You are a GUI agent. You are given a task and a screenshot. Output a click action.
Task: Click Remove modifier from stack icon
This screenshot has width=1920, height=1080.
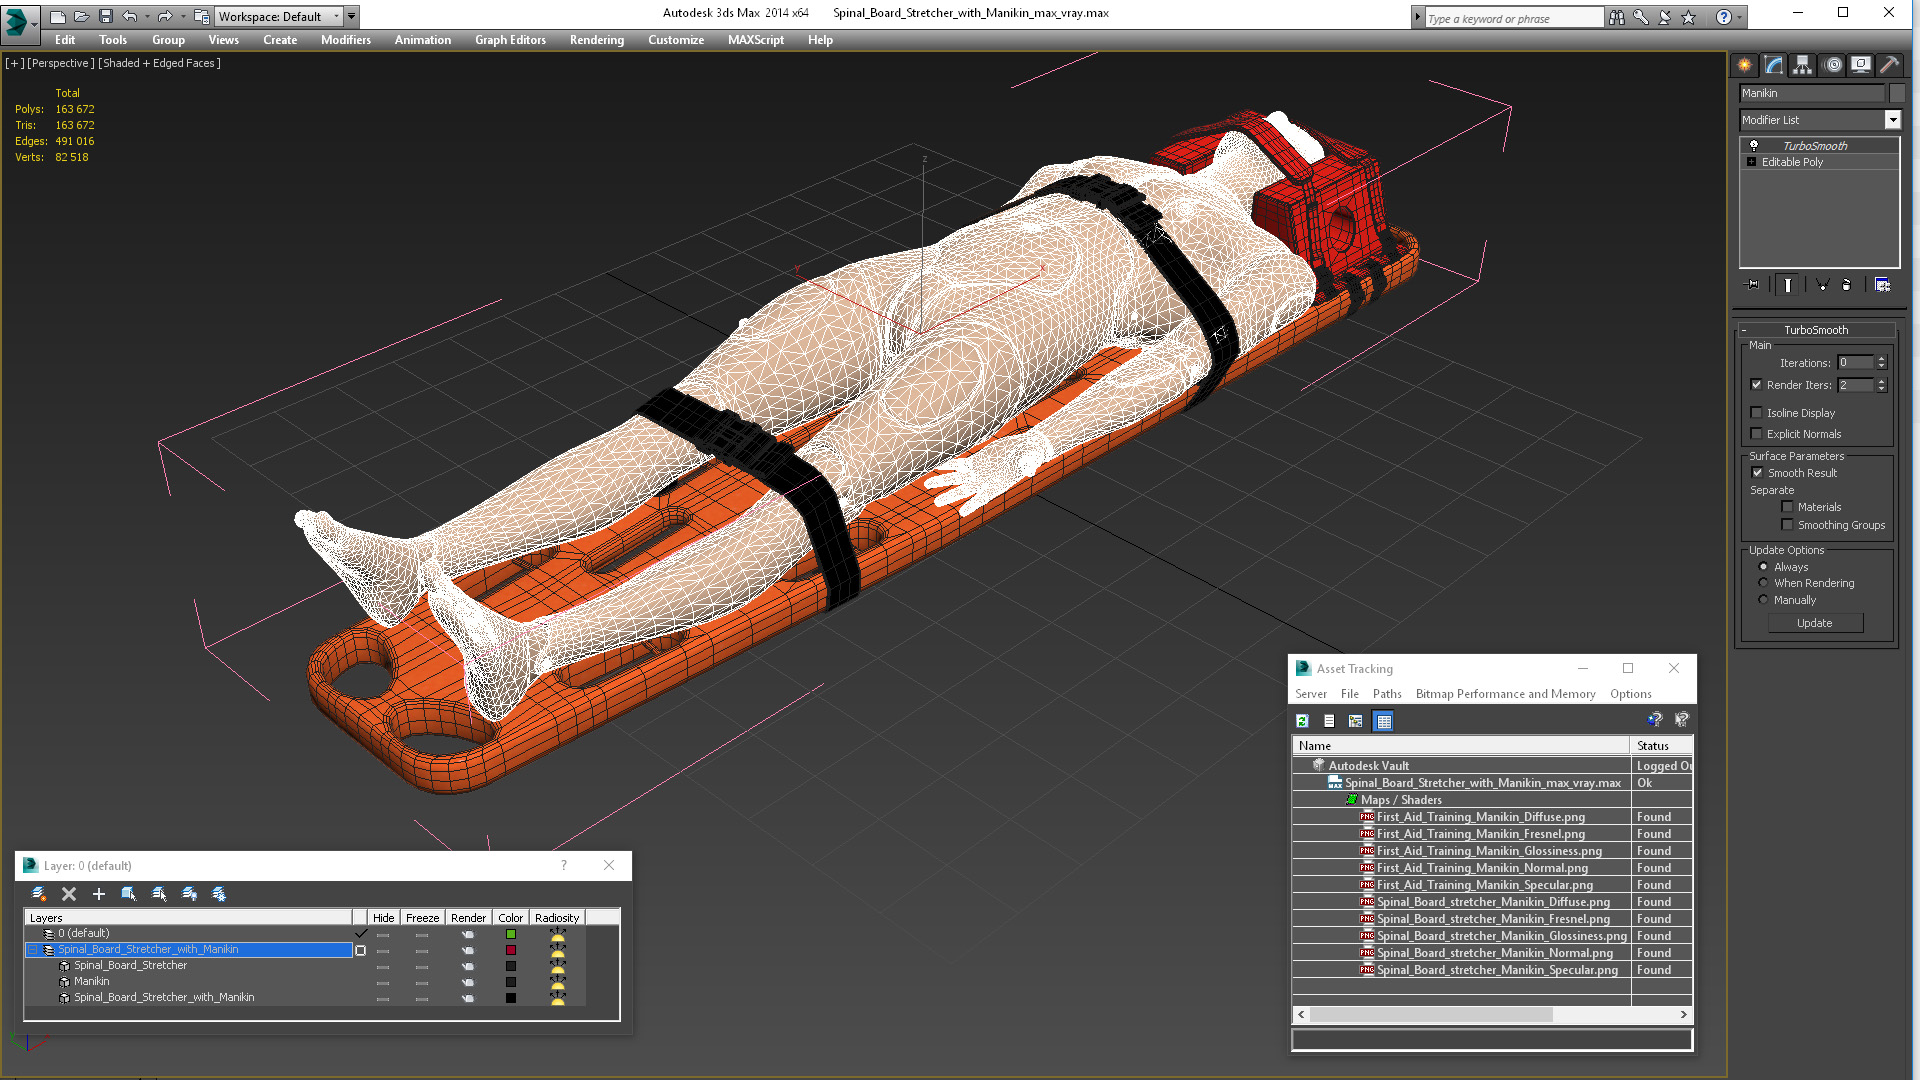click(x=1846, y=285)
